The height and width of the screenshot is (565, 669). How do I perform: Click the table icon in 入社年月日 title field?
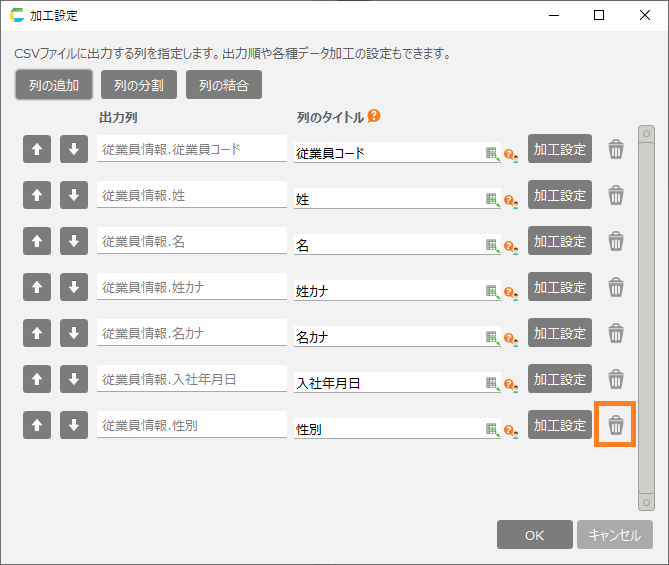(x=491, y=383)
